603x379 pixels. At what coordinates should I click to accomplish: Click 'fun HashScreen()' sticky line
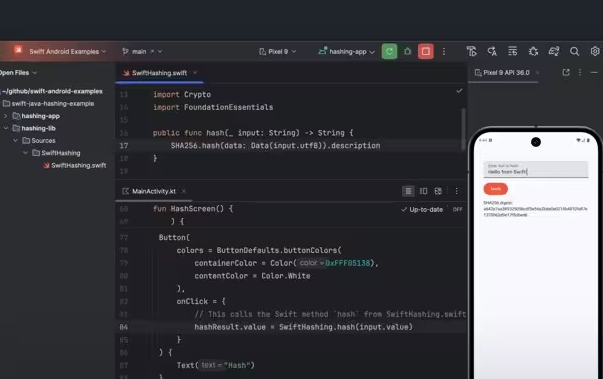pyautogui.click(x=193, y=208)
